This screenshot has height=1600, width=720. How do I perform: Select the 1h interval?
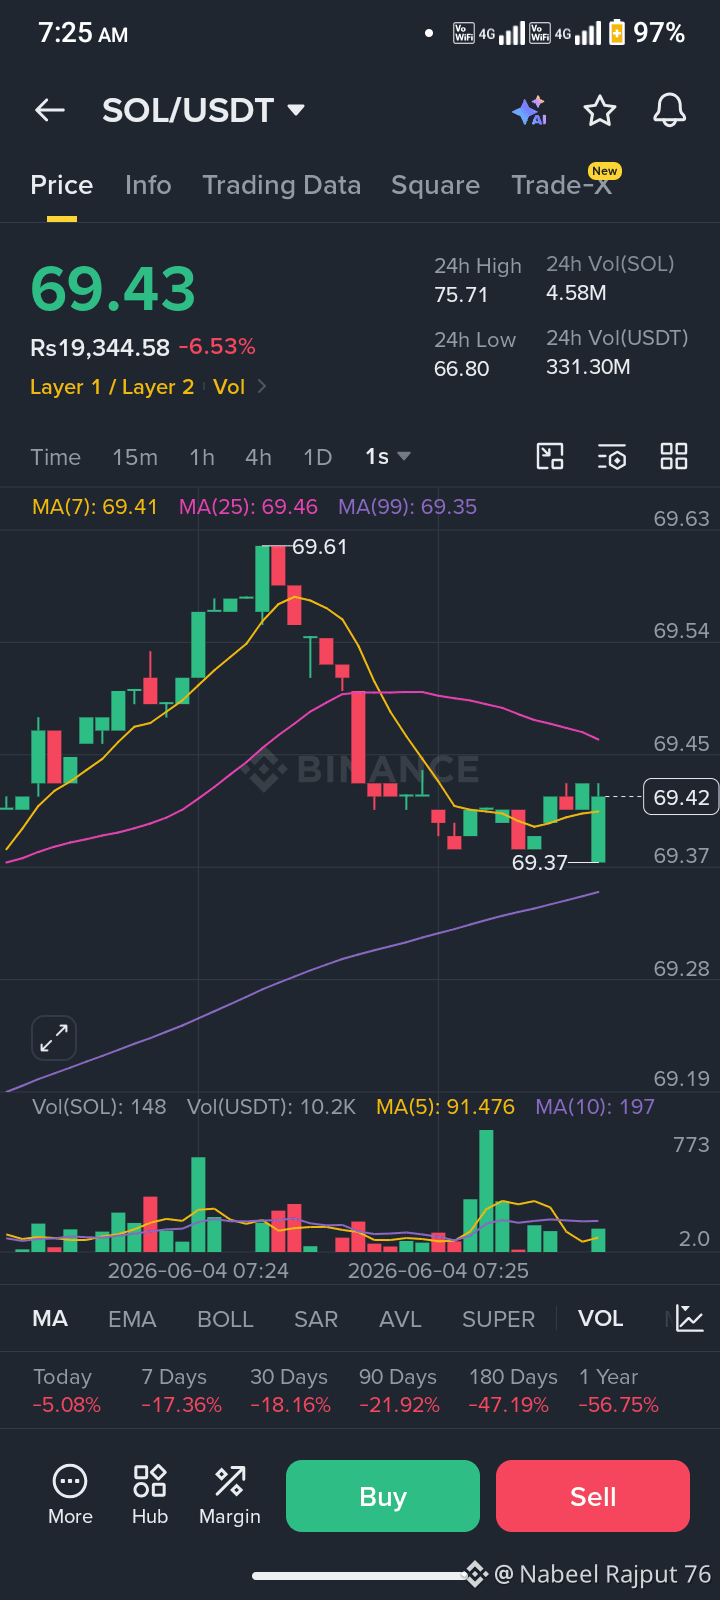(202, 457)
